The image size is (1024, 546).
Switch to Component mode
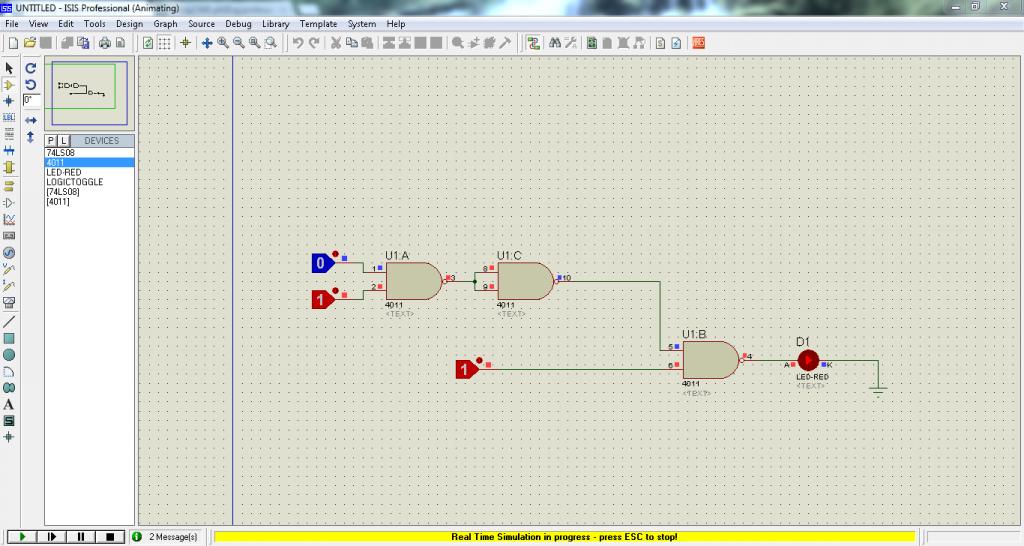click(9, 85)
